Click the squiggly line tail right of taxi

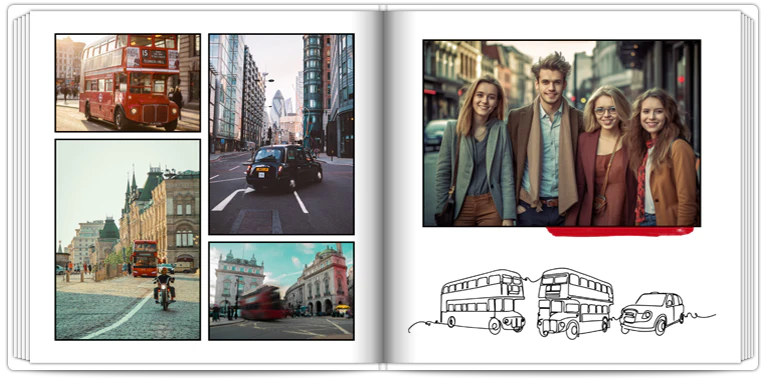(x=700, y=316)
